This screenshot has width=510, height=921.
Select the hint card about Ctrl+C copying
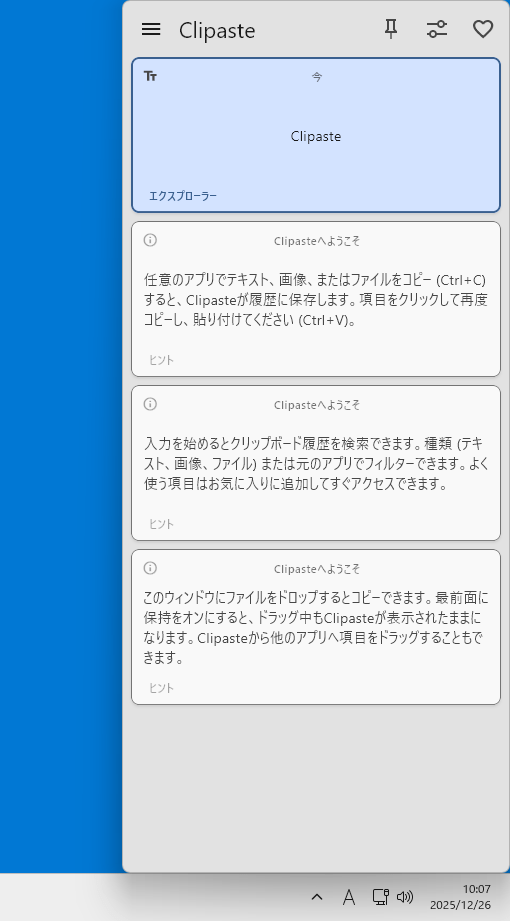tap(316, 299)
